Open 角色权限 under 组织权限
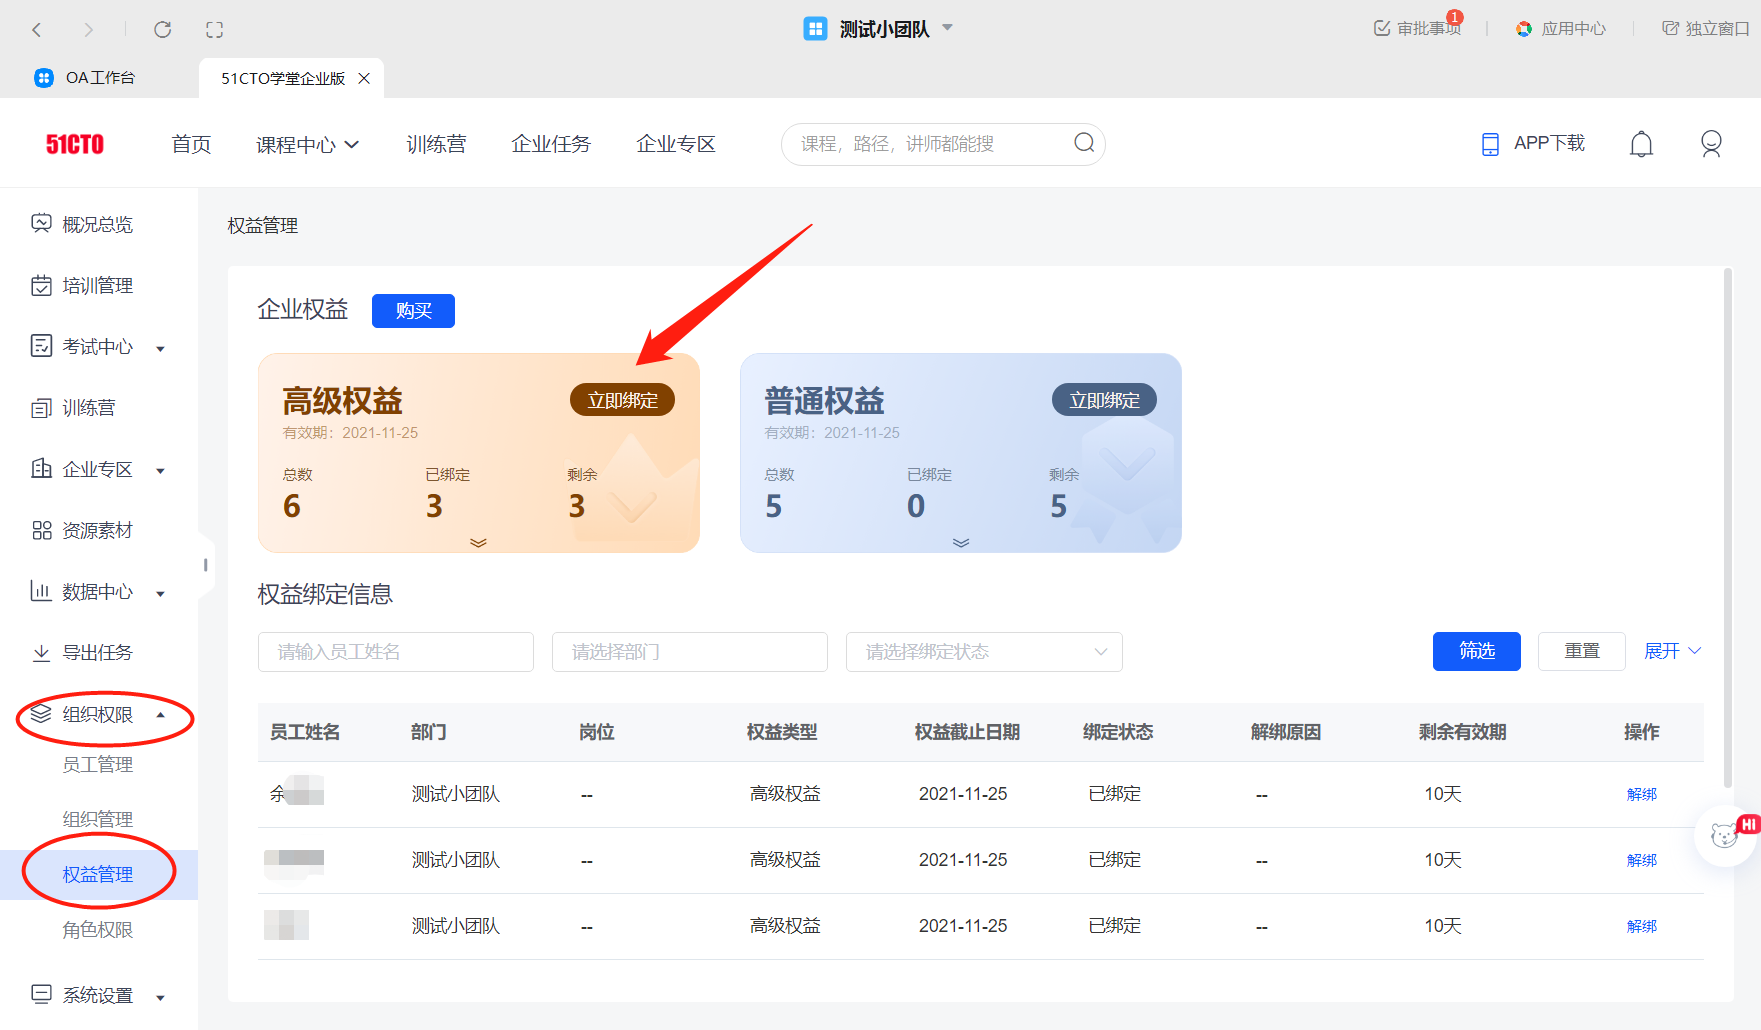 (98, 930)
